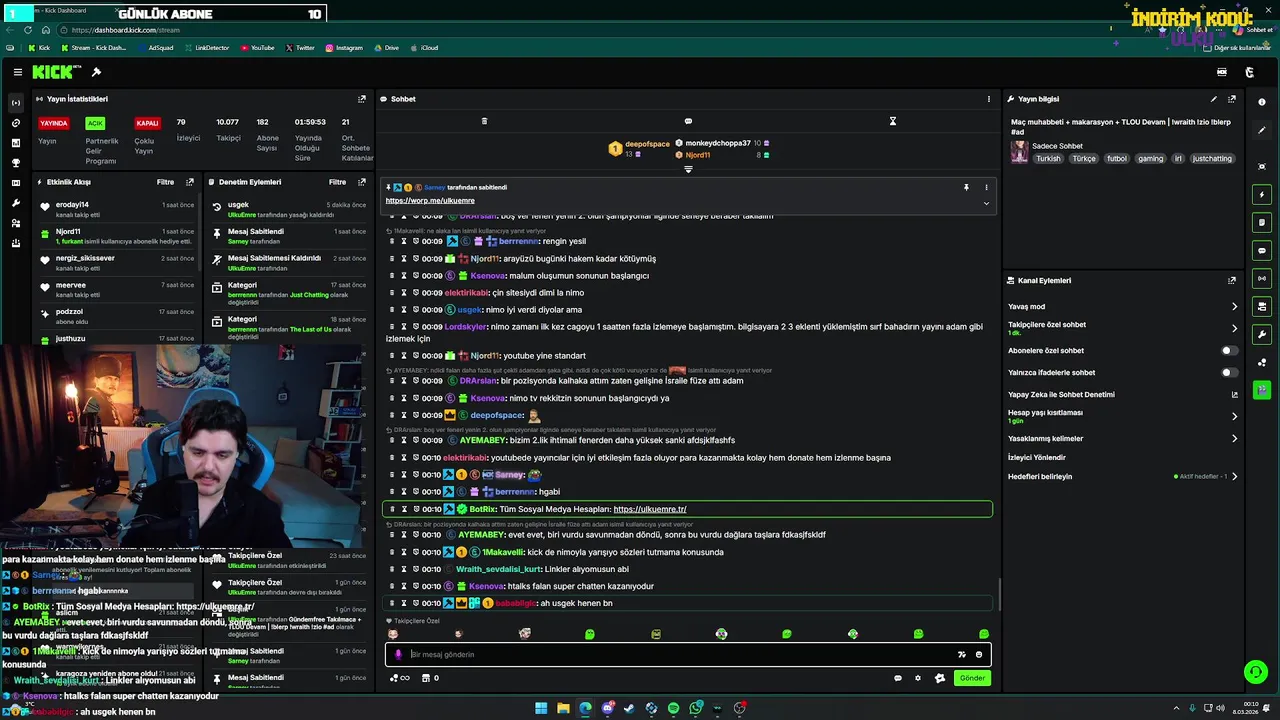Click the justchatting tag chip
This screenshot has width=1280, height=720.
pyautogui.click(x=1212, y=159)
